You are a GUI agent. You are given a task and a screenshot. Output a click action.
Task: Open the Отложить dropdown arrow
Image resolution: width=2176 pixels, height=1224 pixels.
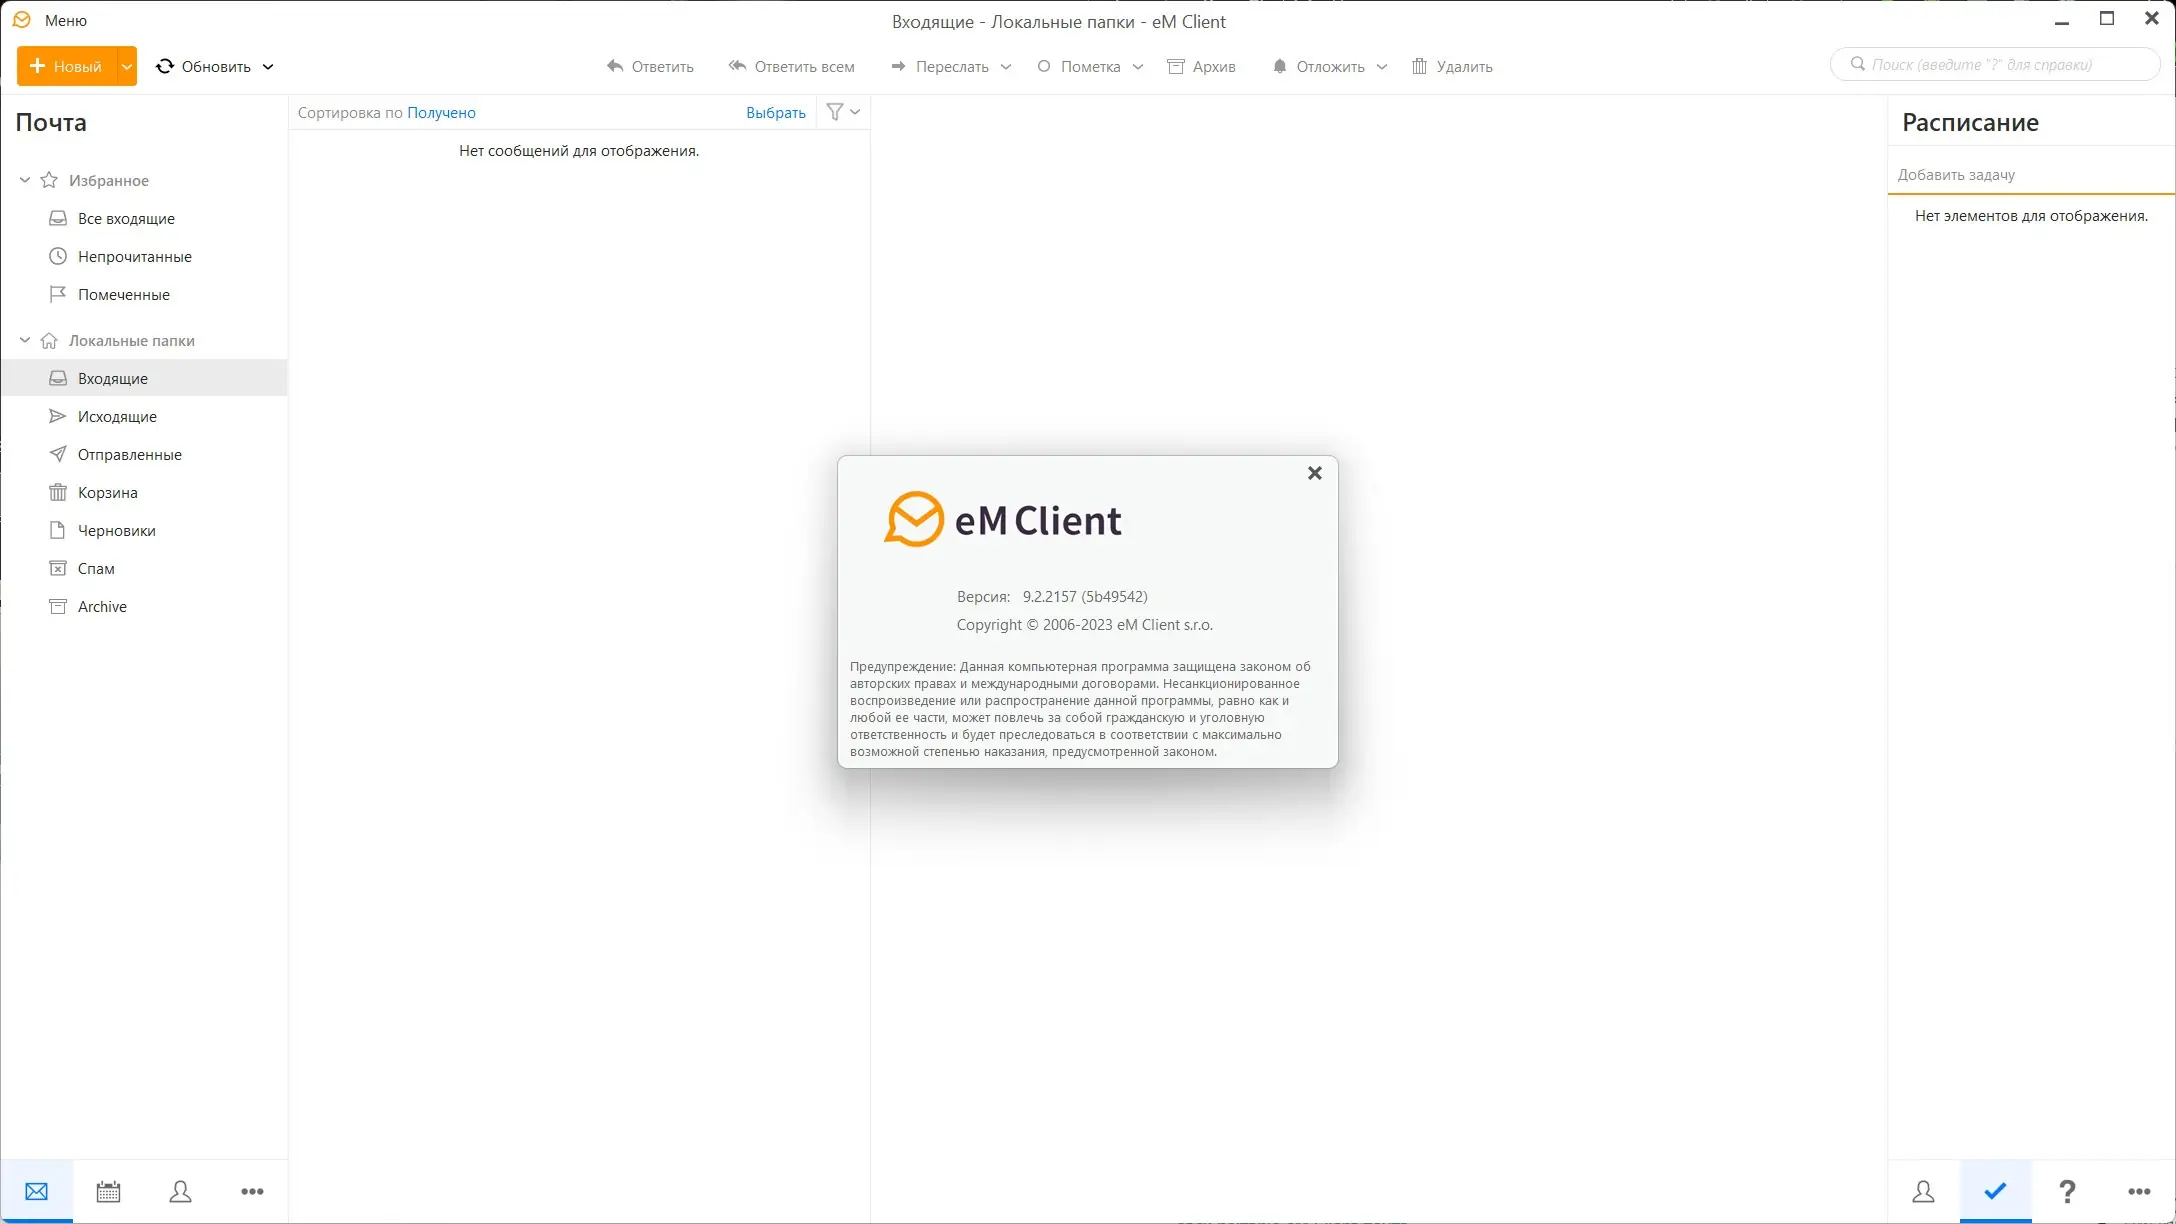point(1383,66)
